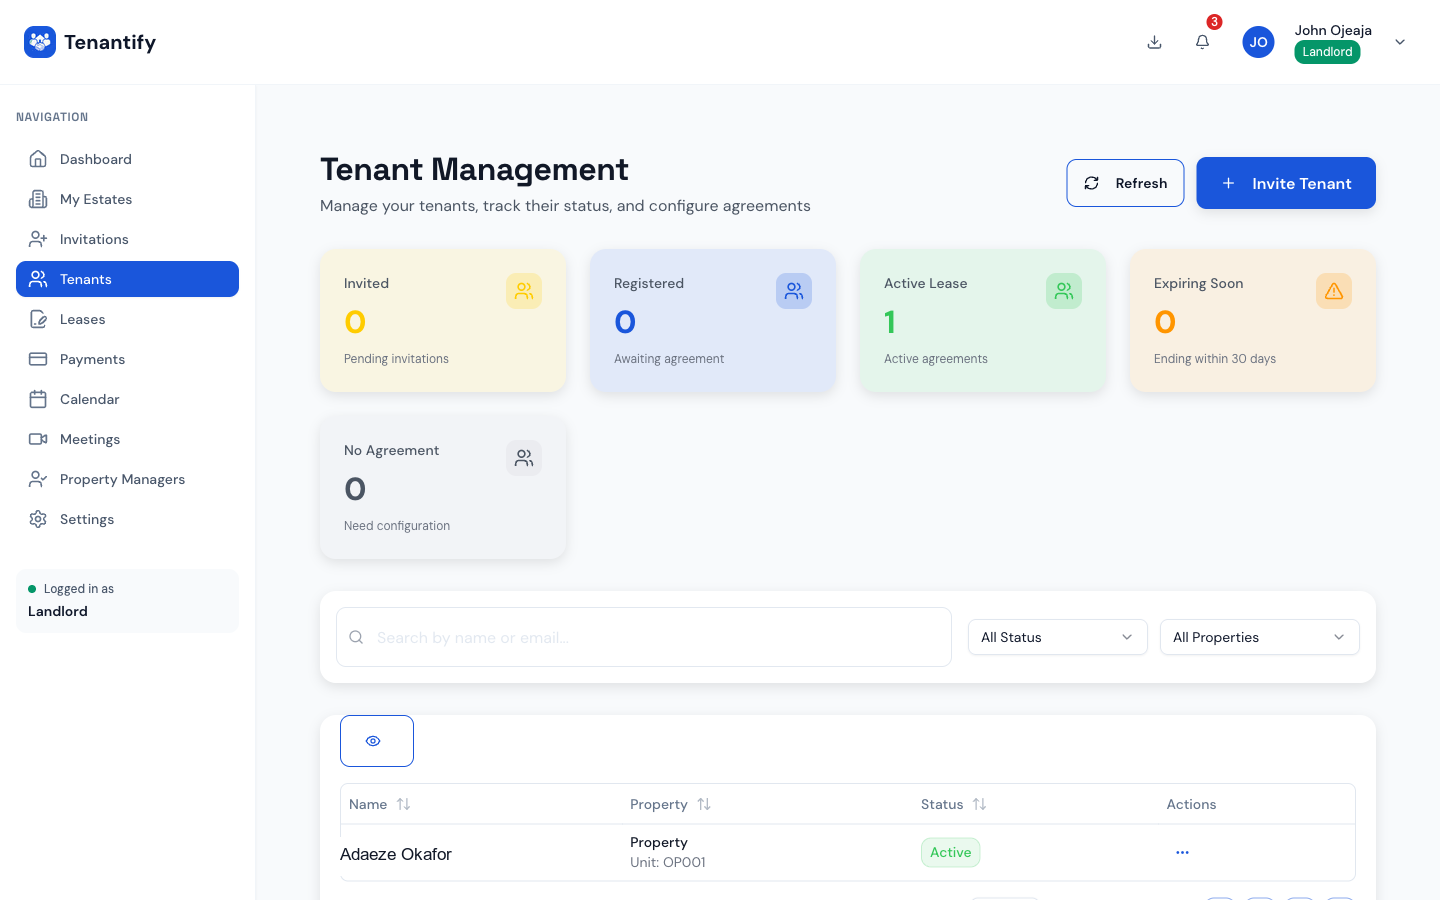Click the Expiring Soon warning icon
The height and width of the screenshot is (900, 1440).
pyautogui.click(x=1334, y=291)
